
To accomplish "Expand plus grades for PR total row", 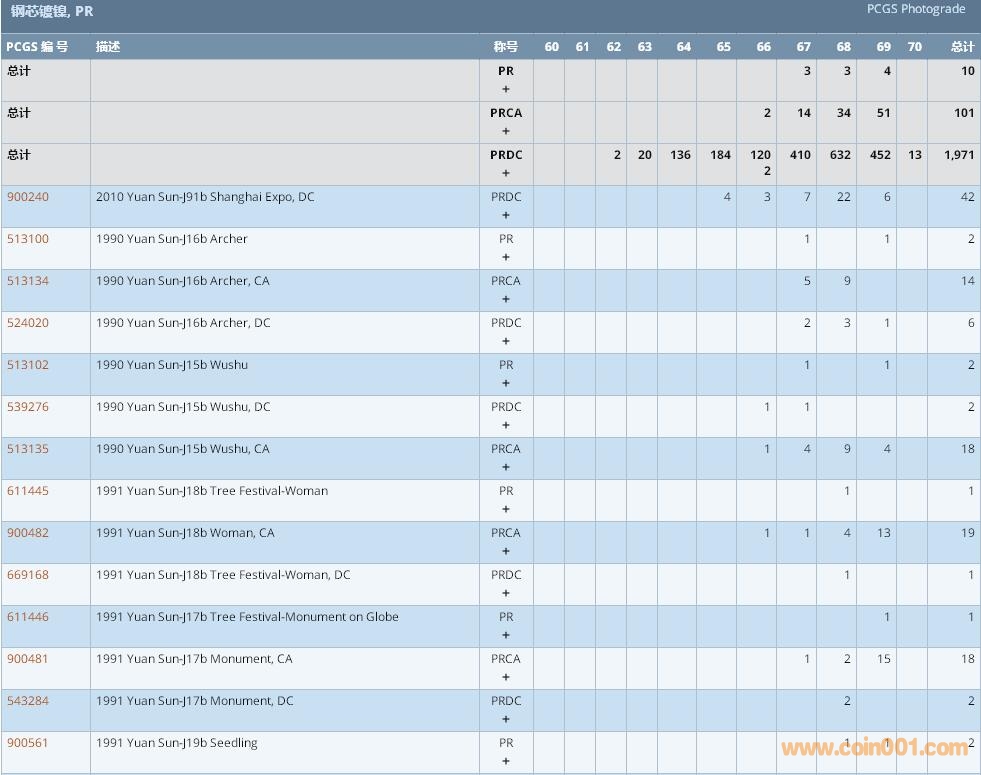I will (x=506, y=89).
